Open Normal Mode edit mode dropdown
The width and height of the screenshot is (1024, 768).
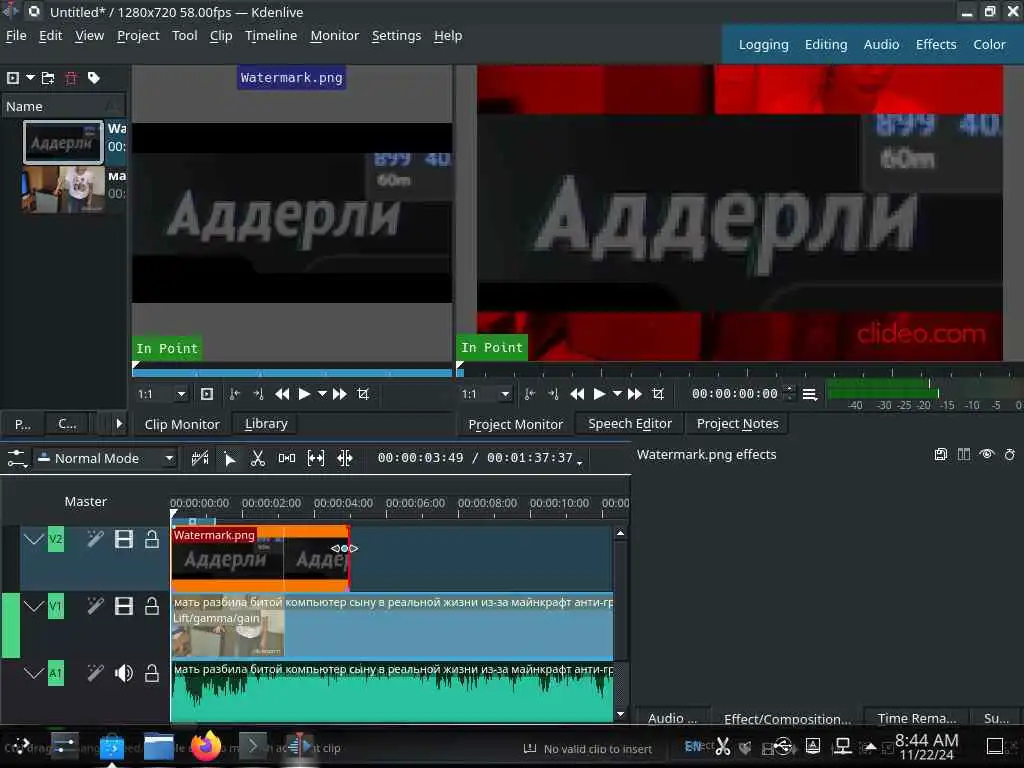coord(106,458)
